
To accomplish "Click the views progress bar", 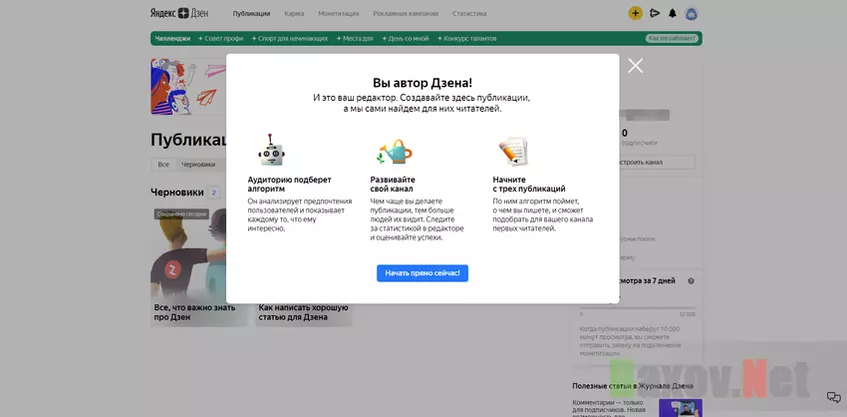I will click(637, 308).
